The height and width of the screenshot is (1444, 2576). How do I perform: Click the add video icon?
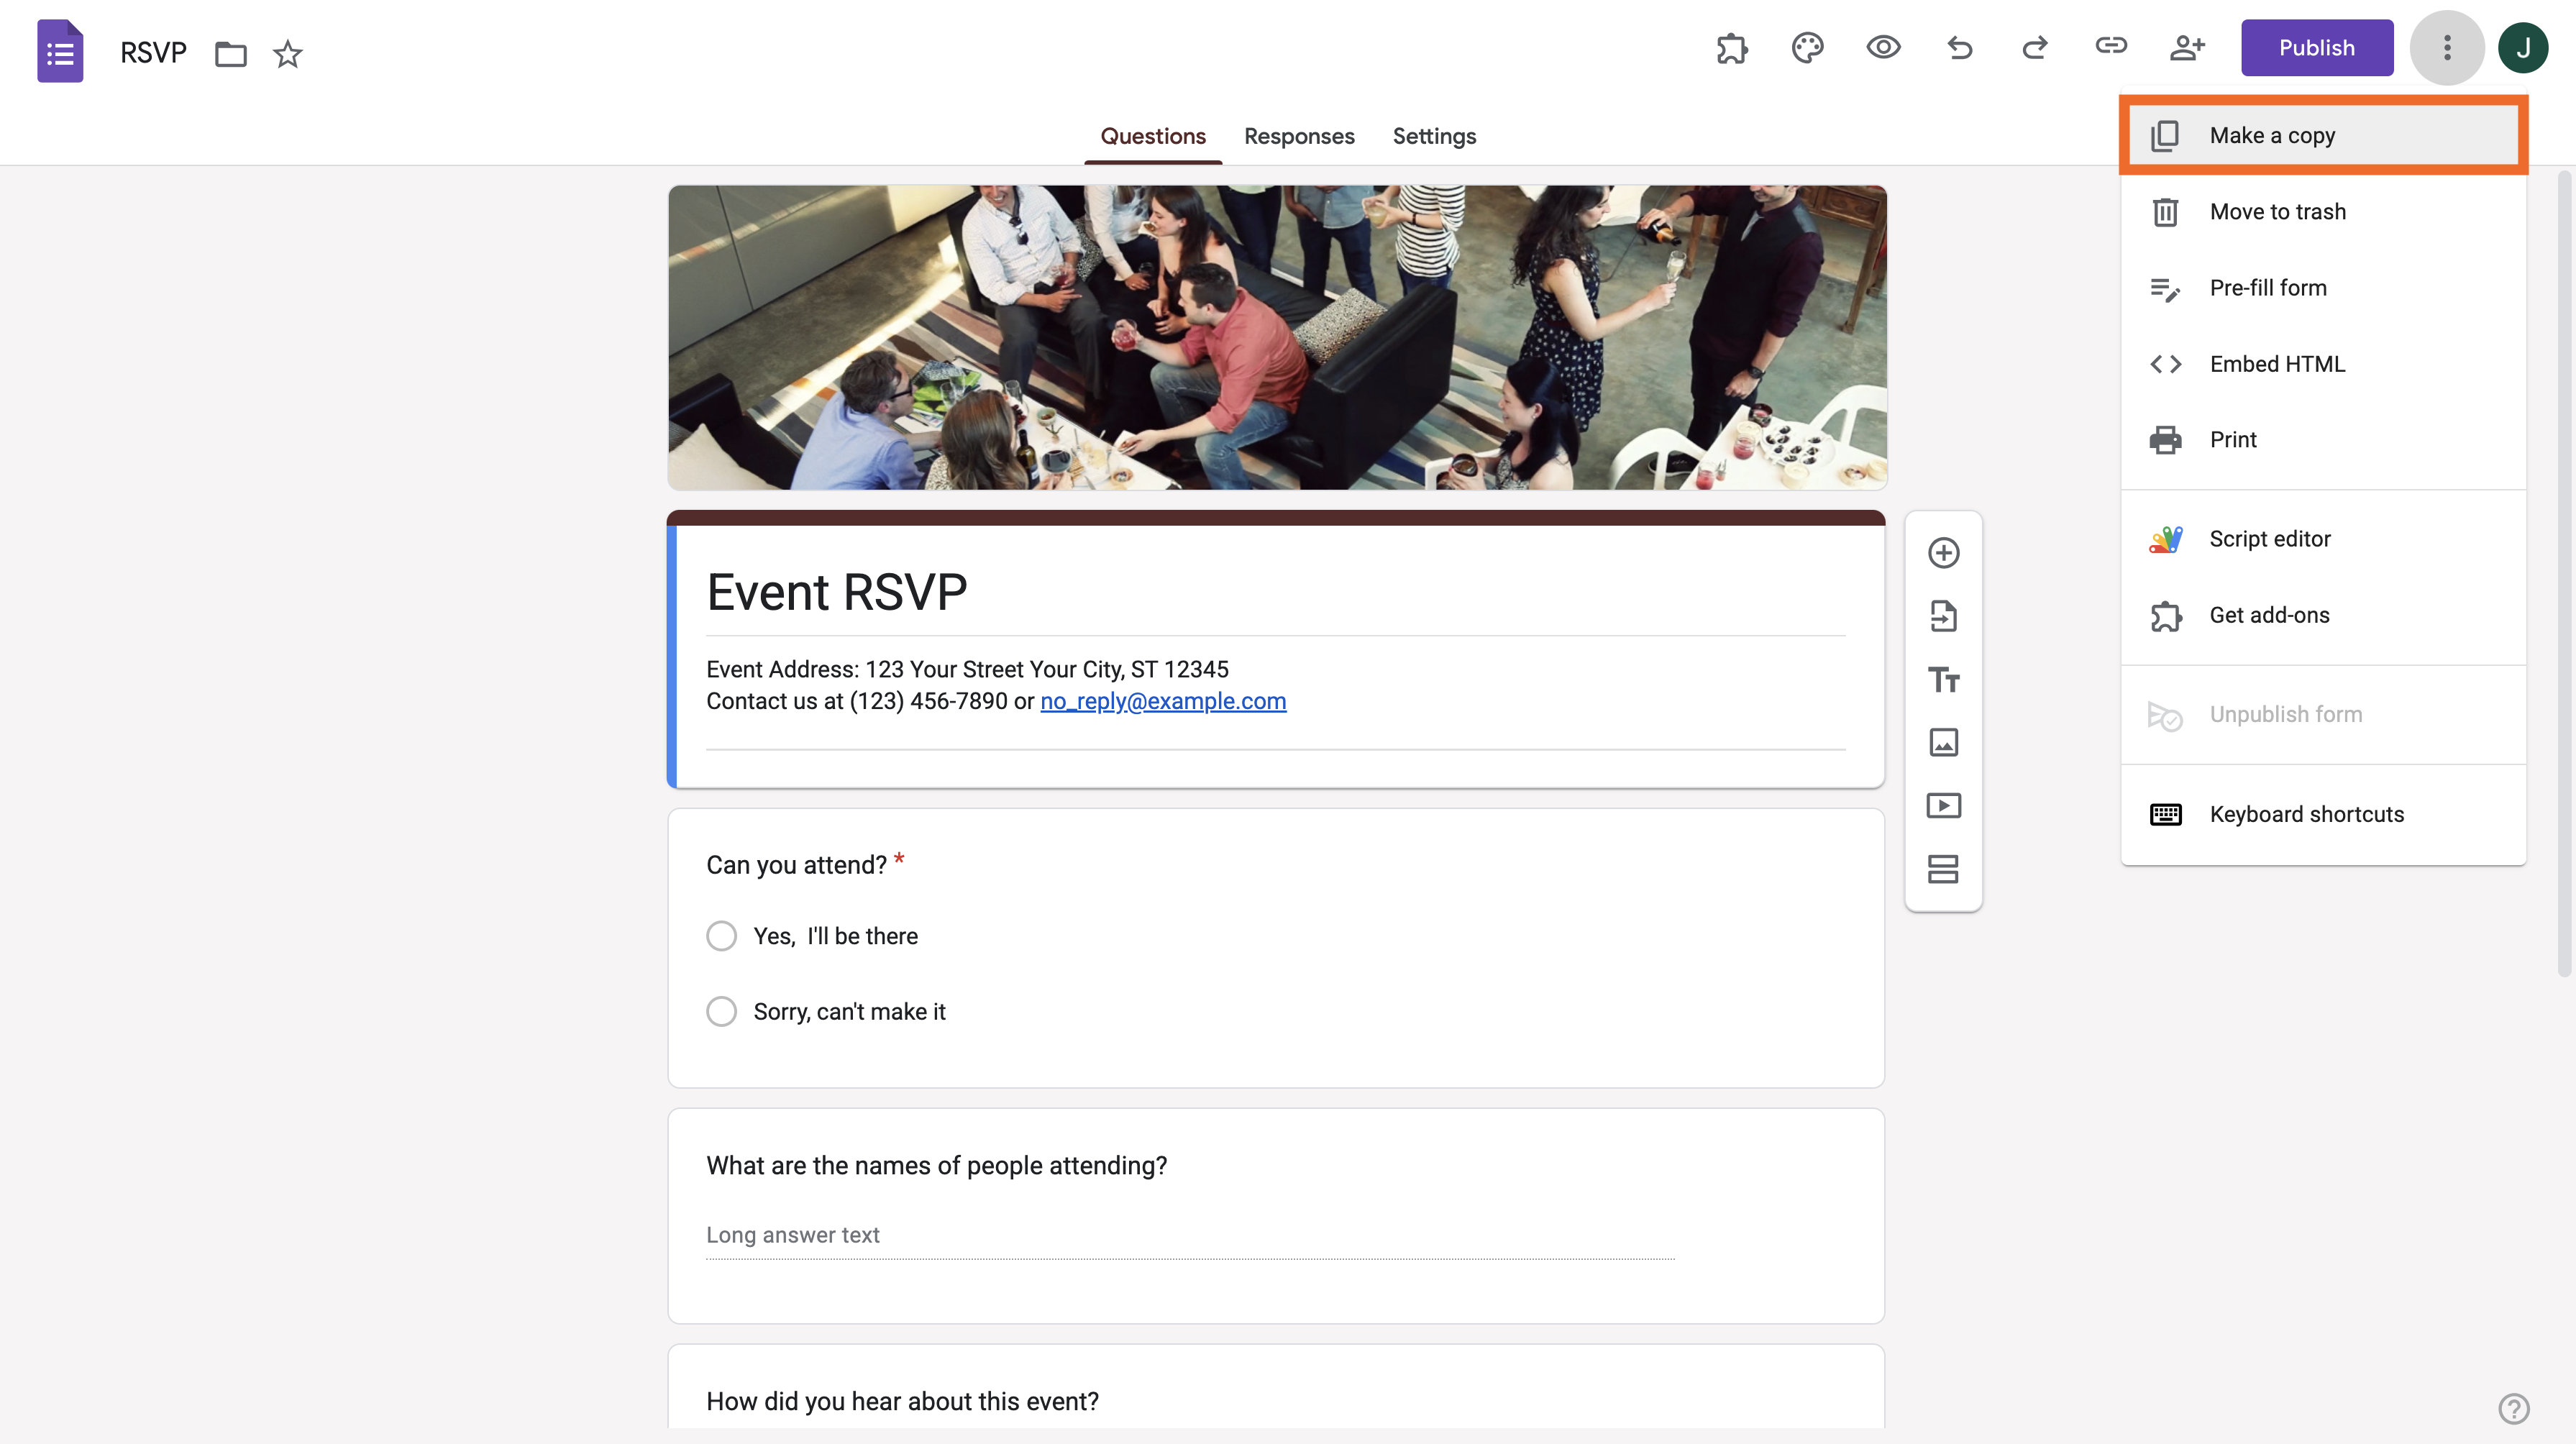pos(1943,806)
